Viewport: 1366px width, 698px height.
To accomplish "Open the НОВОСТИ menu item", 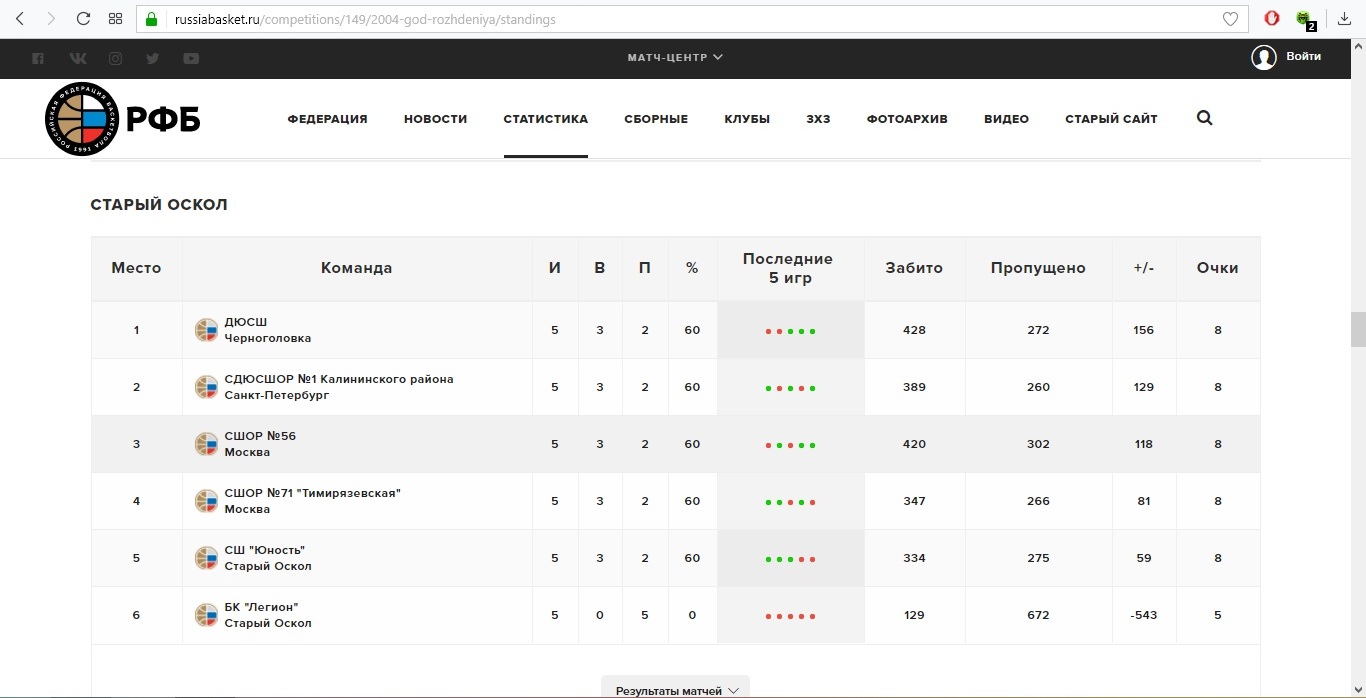I will [436, 119].
